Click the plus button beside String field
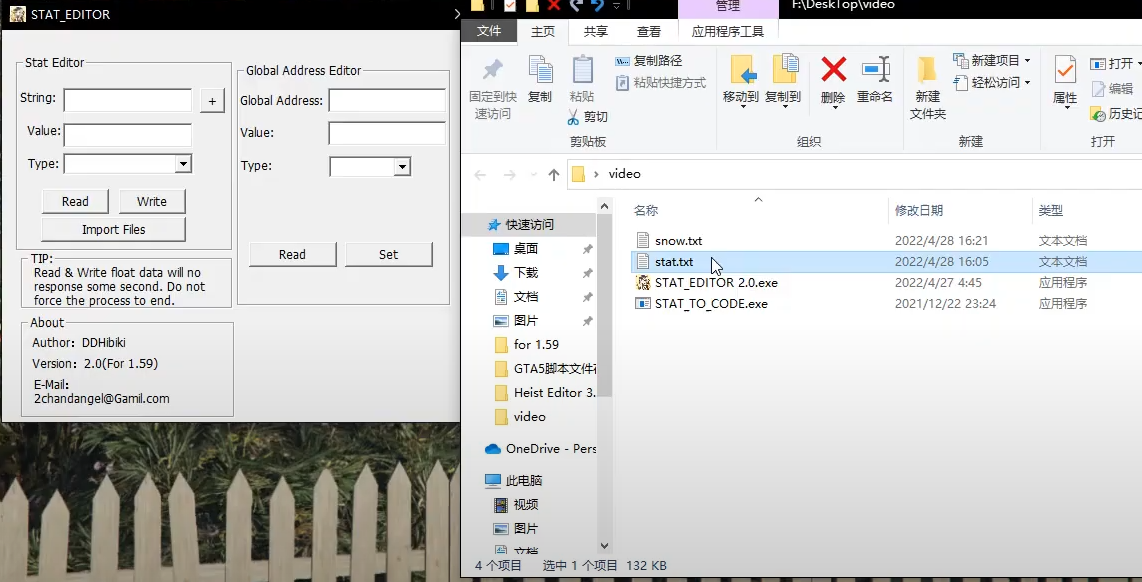This screenshot has height=582, width=1142. coord(212,101)
